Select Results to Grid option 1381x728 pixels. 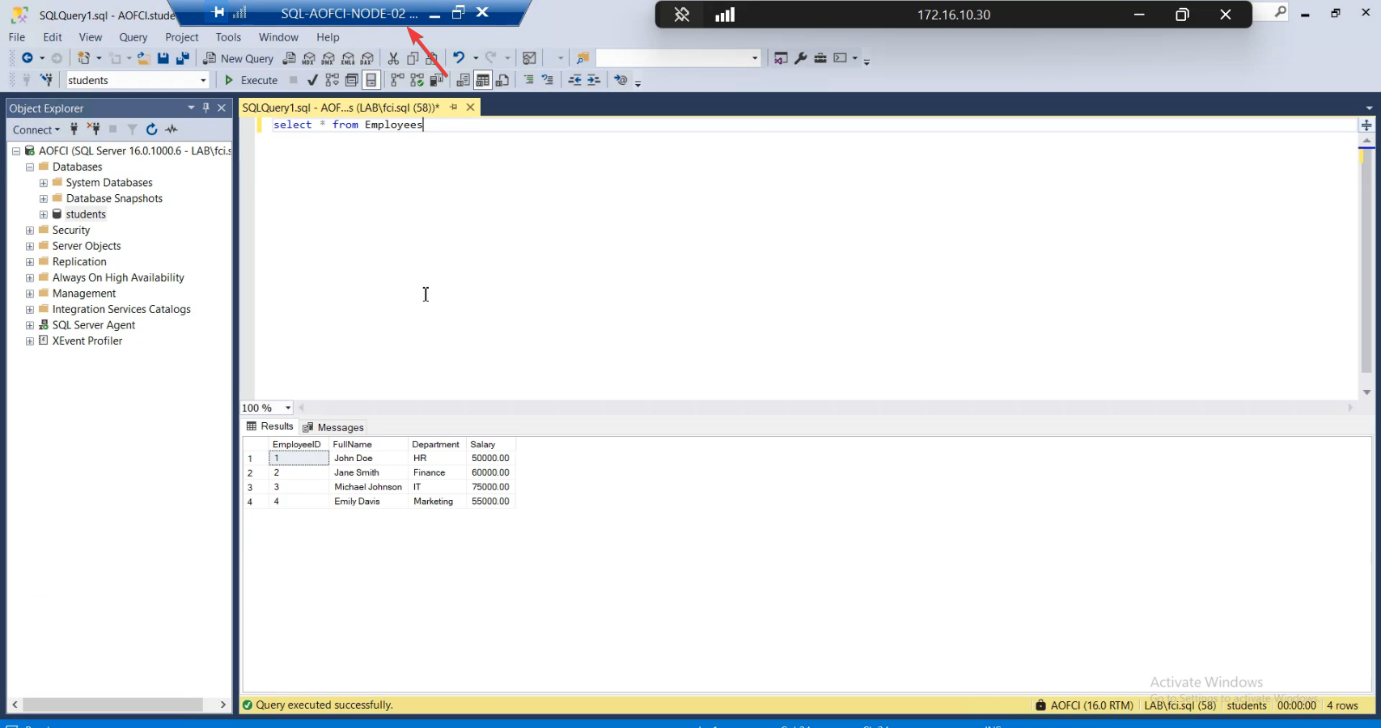482,80
